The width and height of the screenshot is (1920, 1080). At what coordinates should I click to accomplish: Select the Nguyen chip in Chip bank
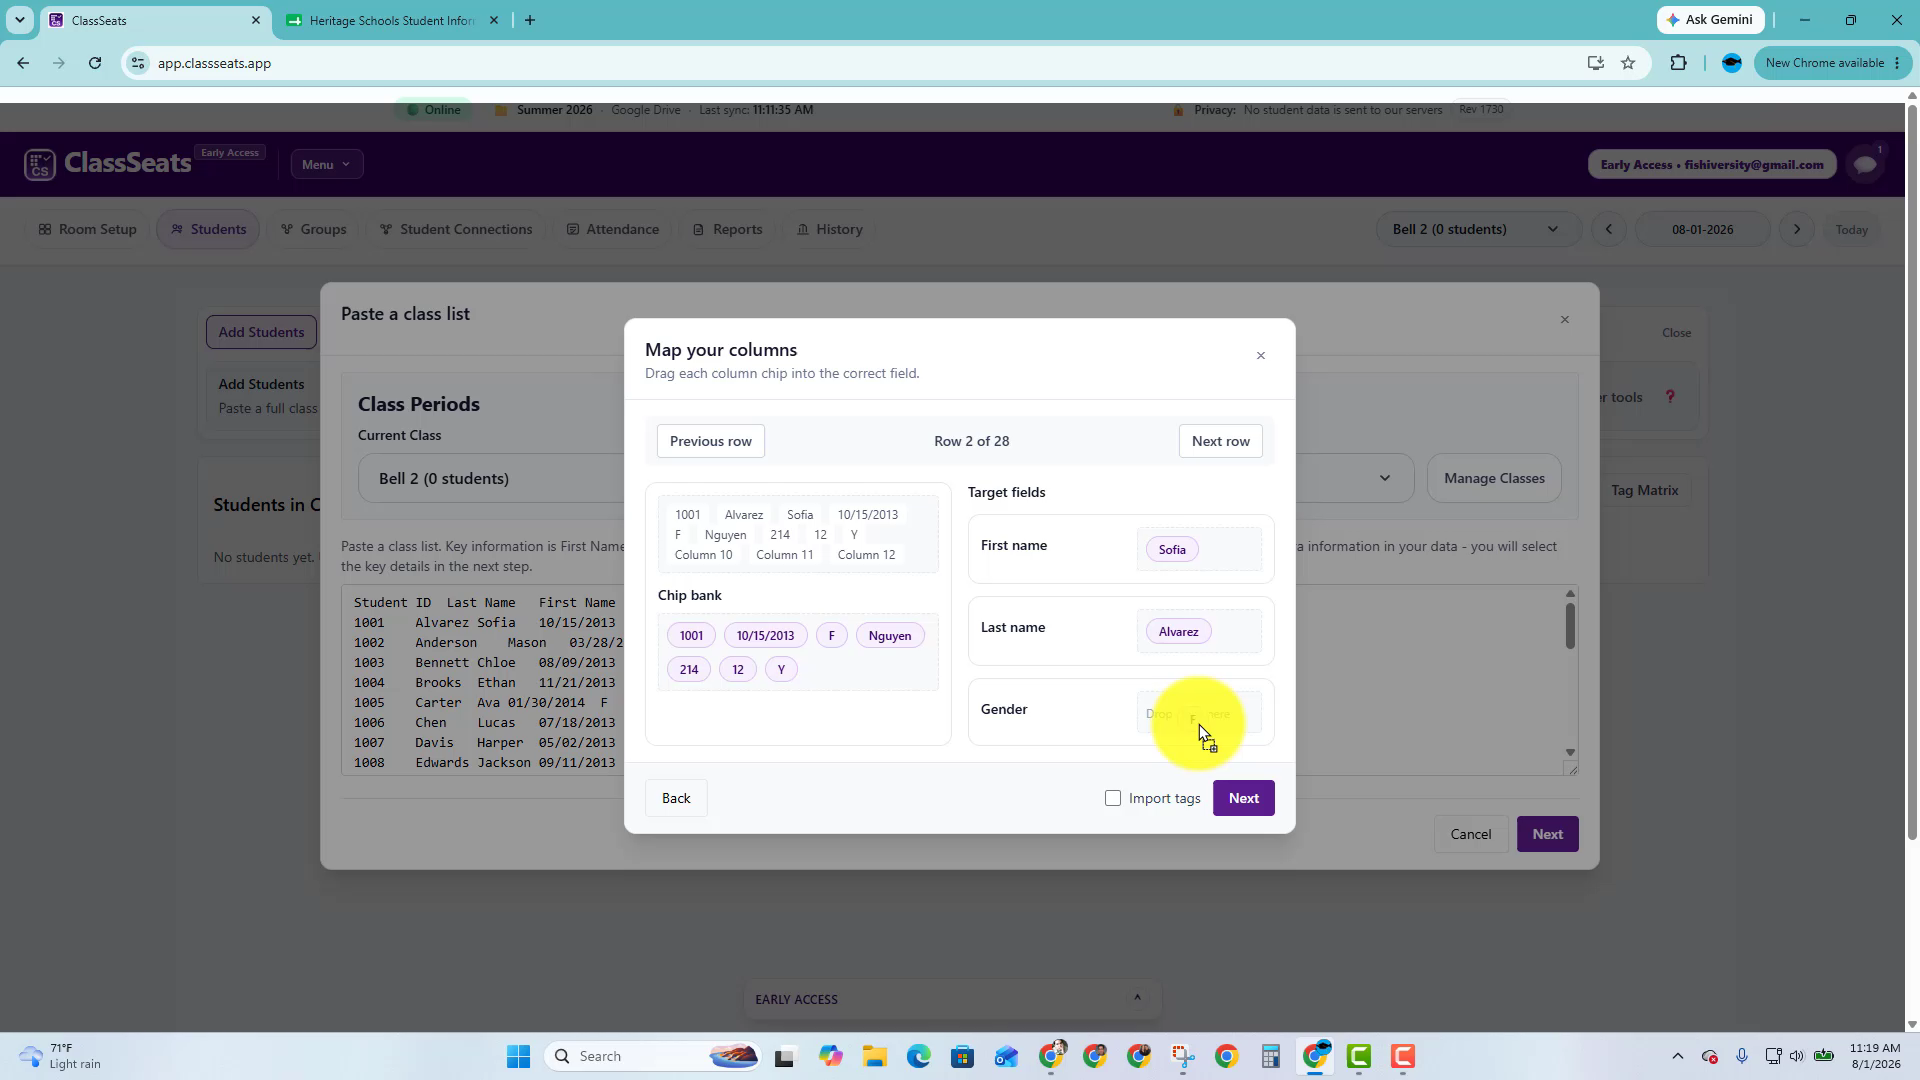pos(890,636)
